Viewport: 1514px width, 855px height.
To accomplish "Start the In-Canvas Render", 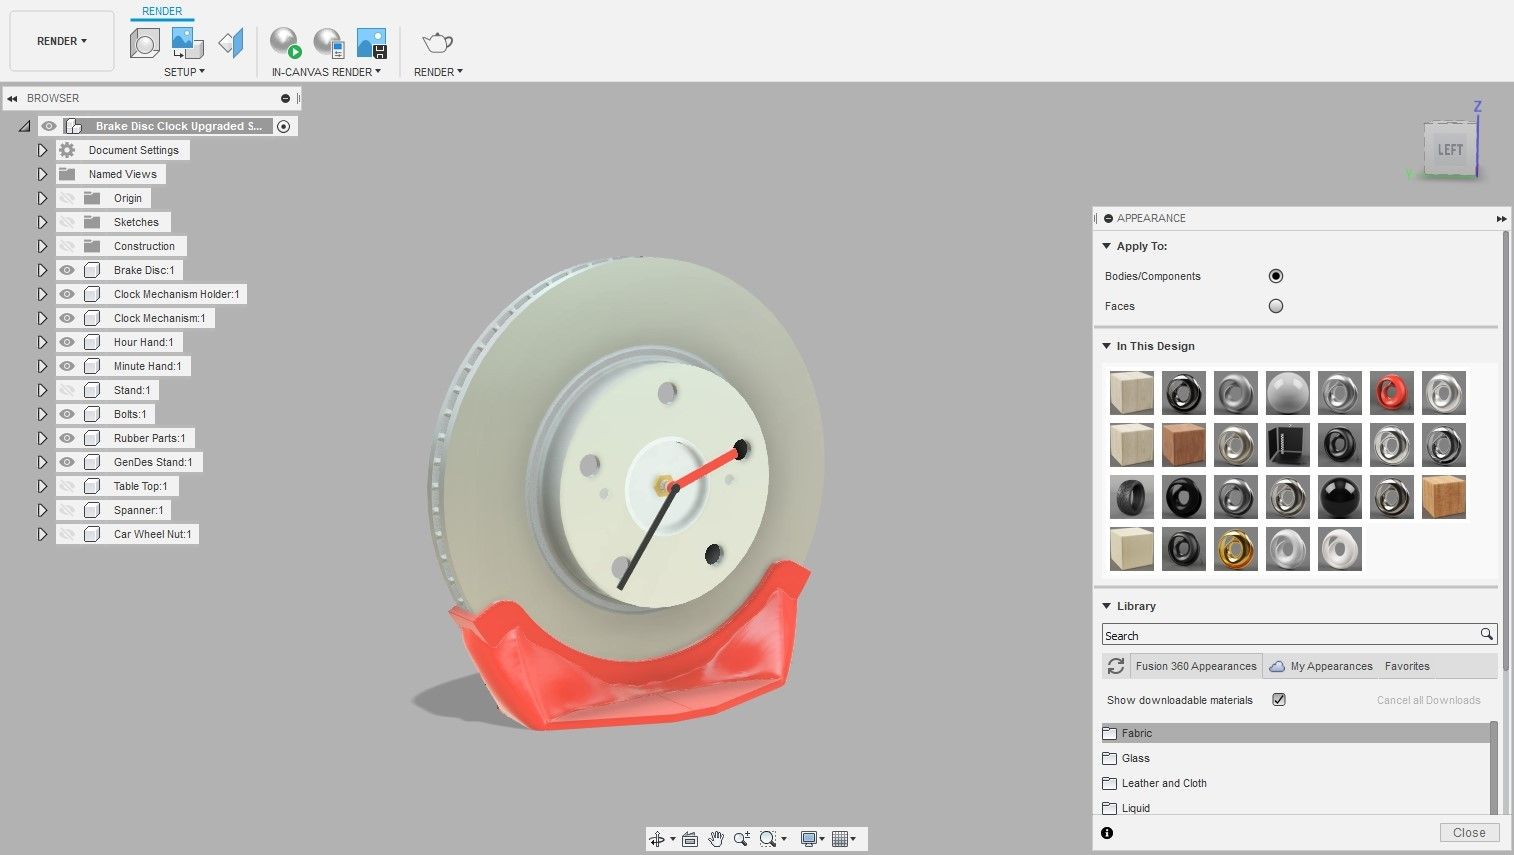I will pyautogui.click(x=285, y=43).
